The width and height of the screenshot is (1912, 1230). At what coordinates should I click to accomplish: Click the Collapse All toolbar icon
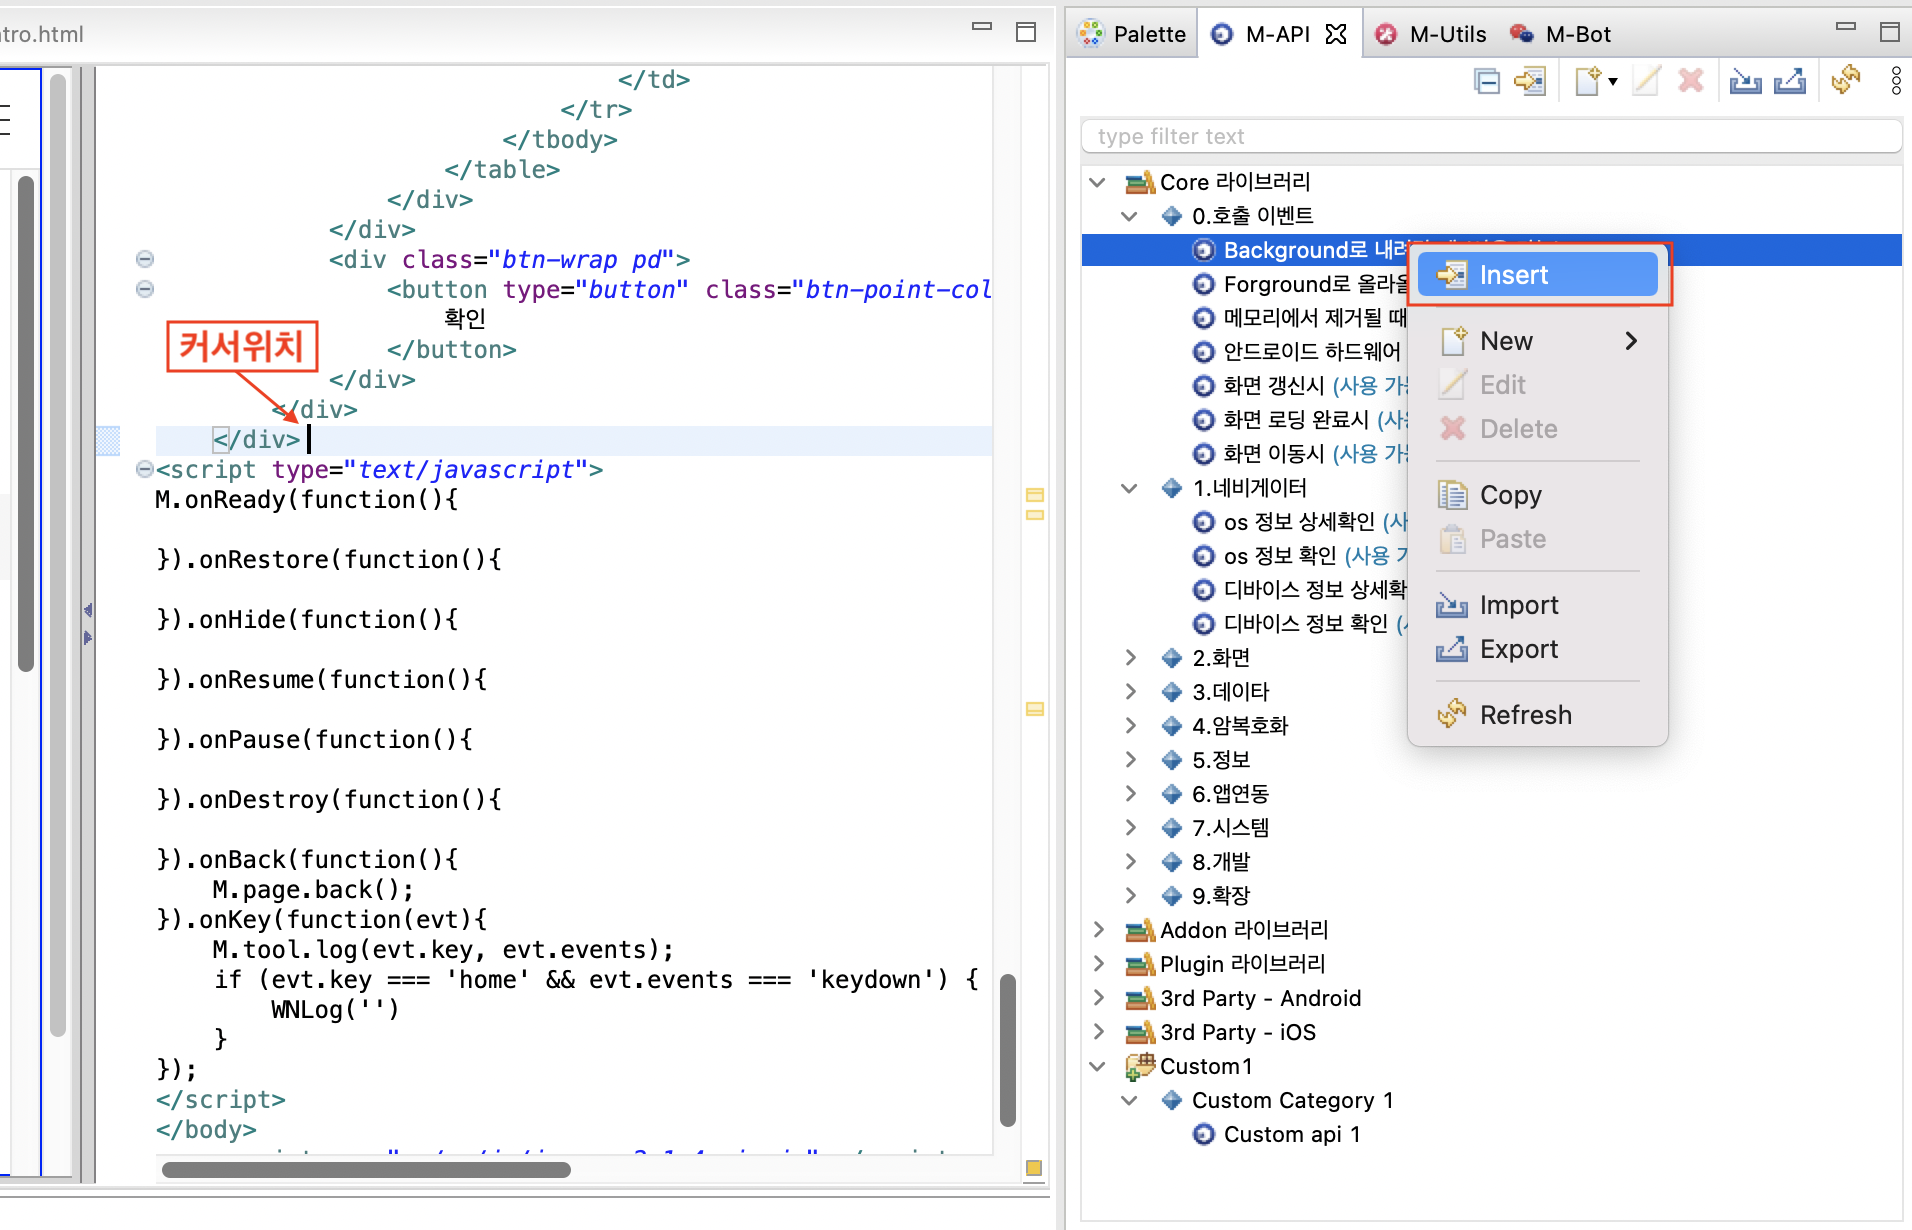[1488, 81]
